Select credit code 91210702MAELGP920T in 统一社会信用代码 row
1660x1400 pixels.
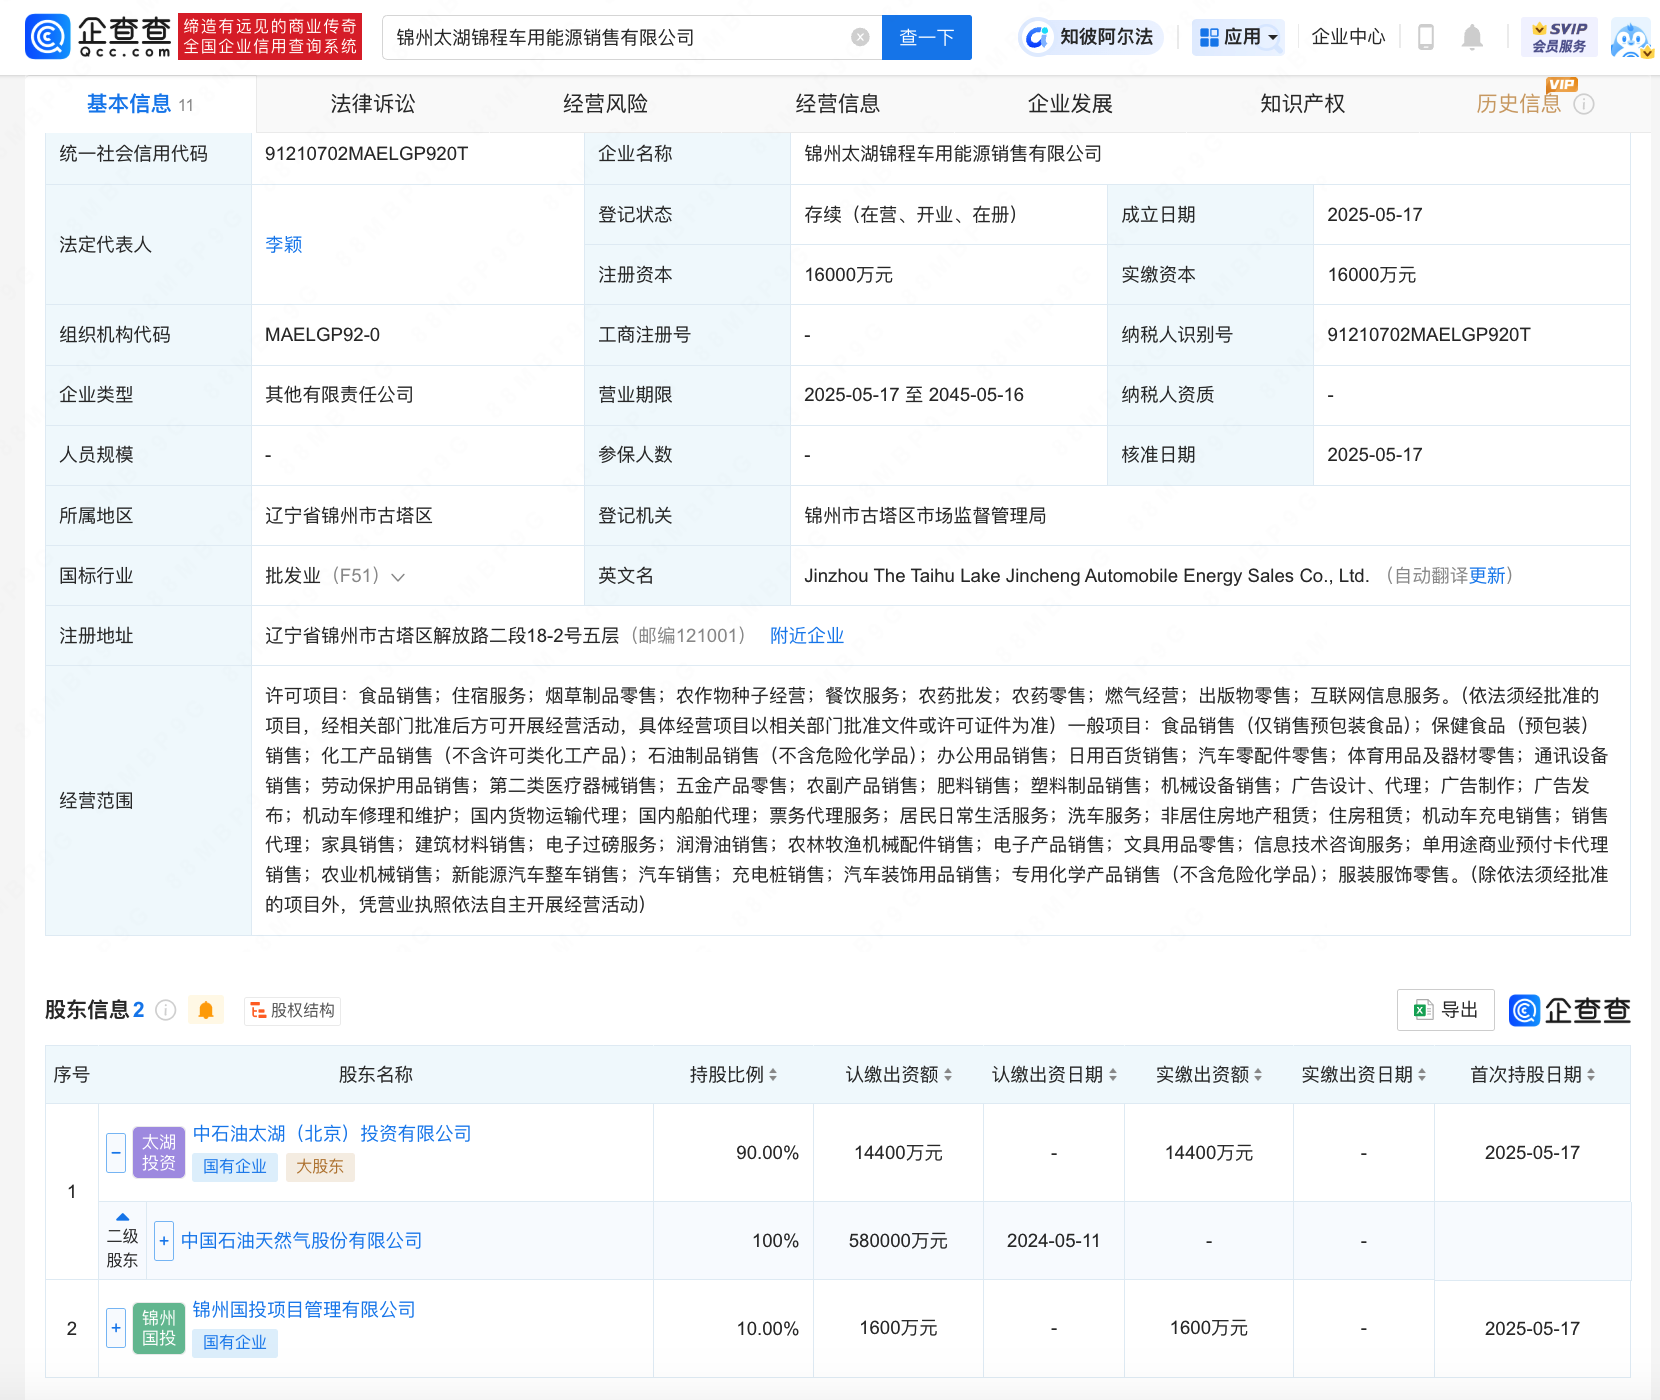[366, 154]
